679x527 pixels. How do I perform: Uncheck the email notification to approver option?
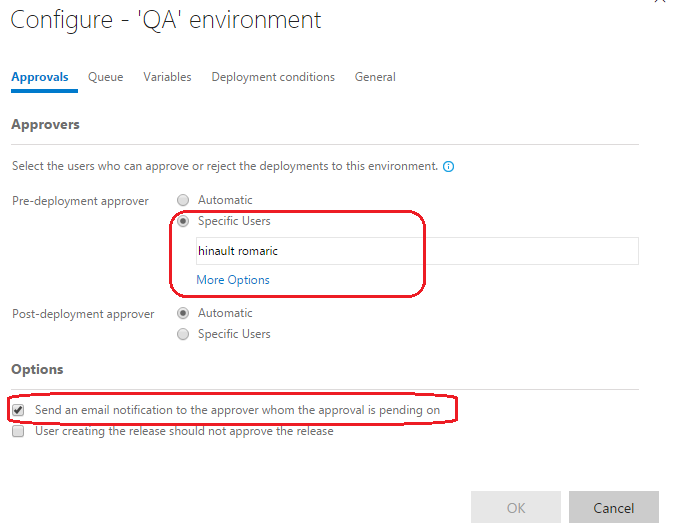point(18,410)
